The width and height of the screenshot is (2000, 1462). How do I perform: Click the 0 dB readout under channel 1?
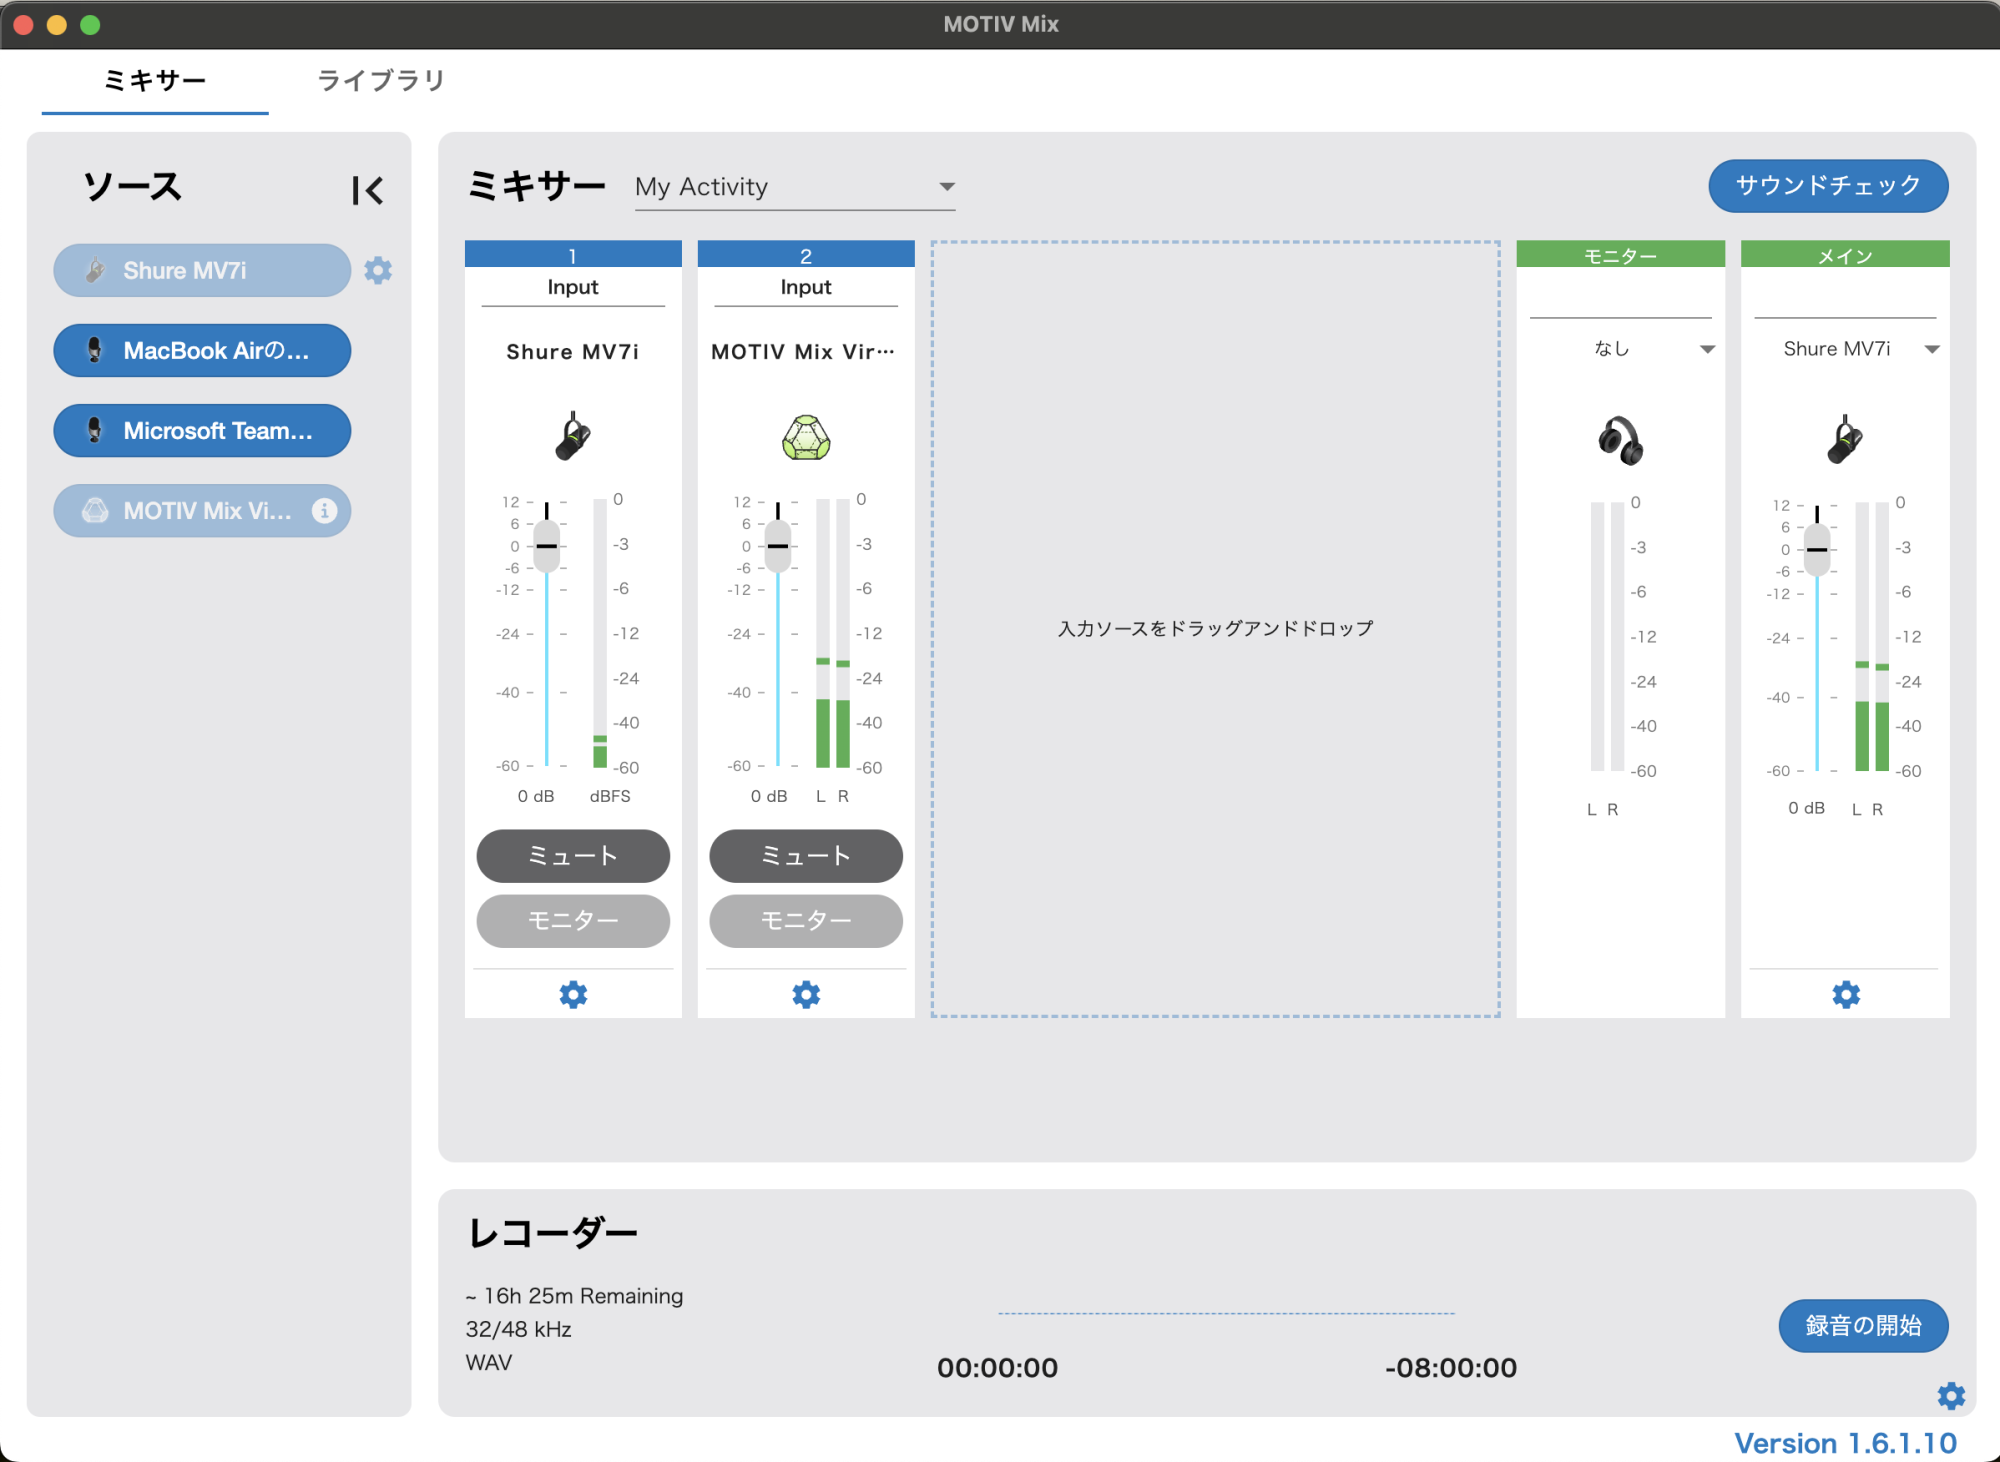(x=536, y=796)
